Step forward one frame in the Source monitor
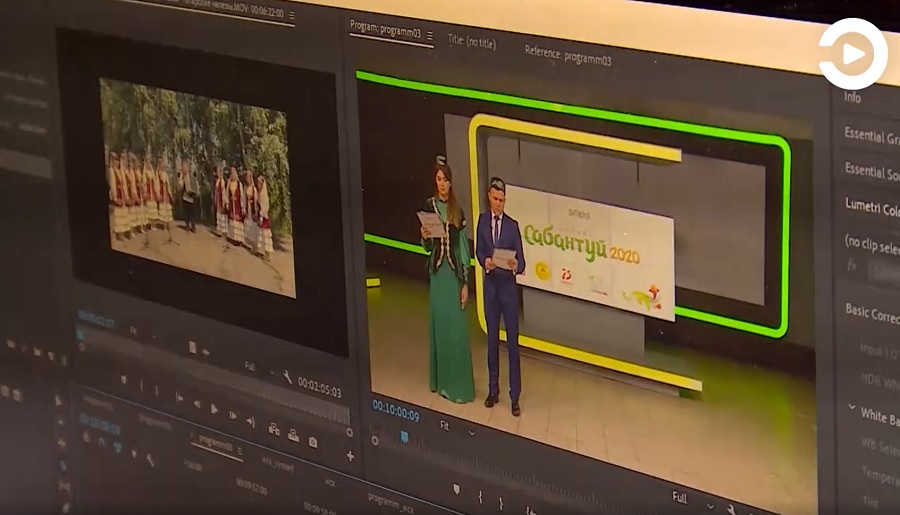This screenshot has height=515, width=900. [232, 415]
